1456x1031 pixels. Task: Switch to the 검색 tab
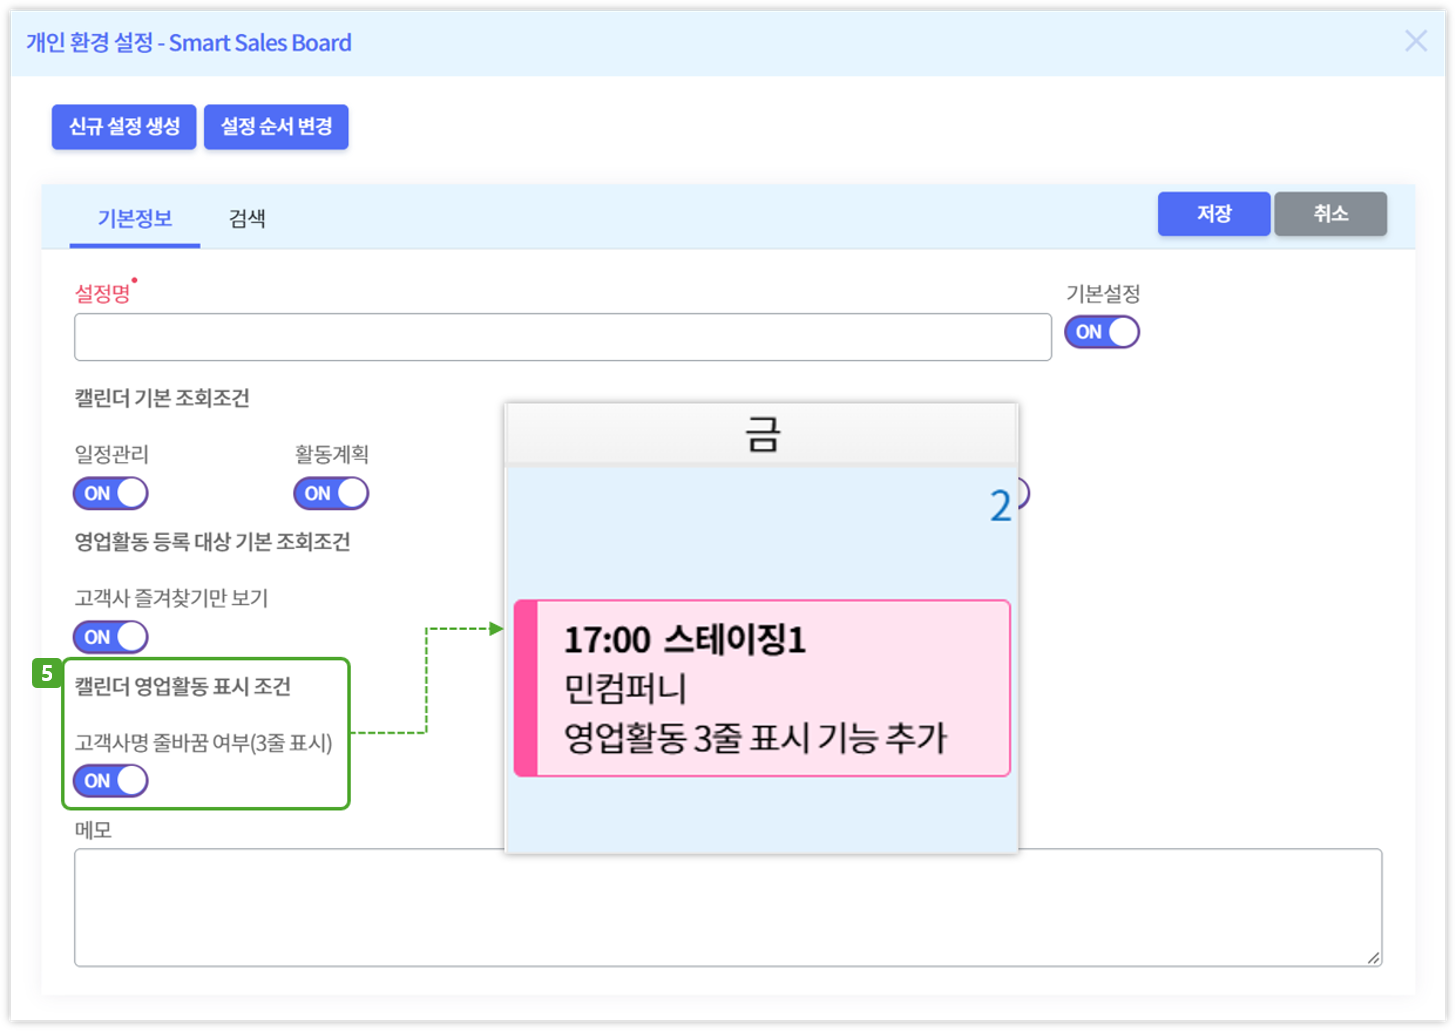247,218
